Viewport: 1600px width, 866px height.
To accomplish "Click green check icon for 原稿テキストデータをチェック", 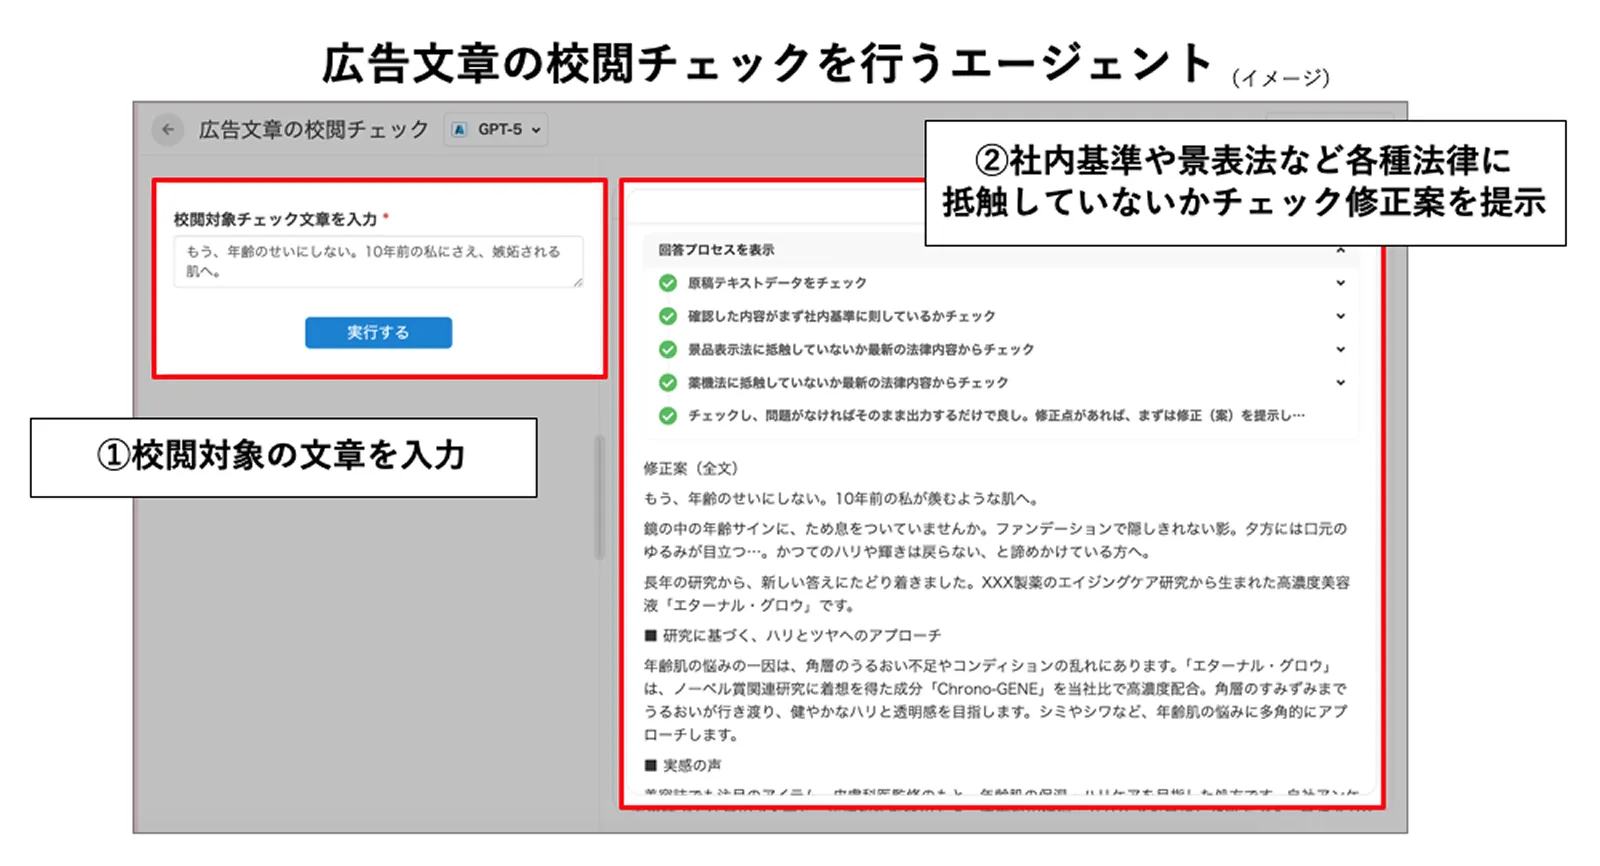I will pos(667,283).
